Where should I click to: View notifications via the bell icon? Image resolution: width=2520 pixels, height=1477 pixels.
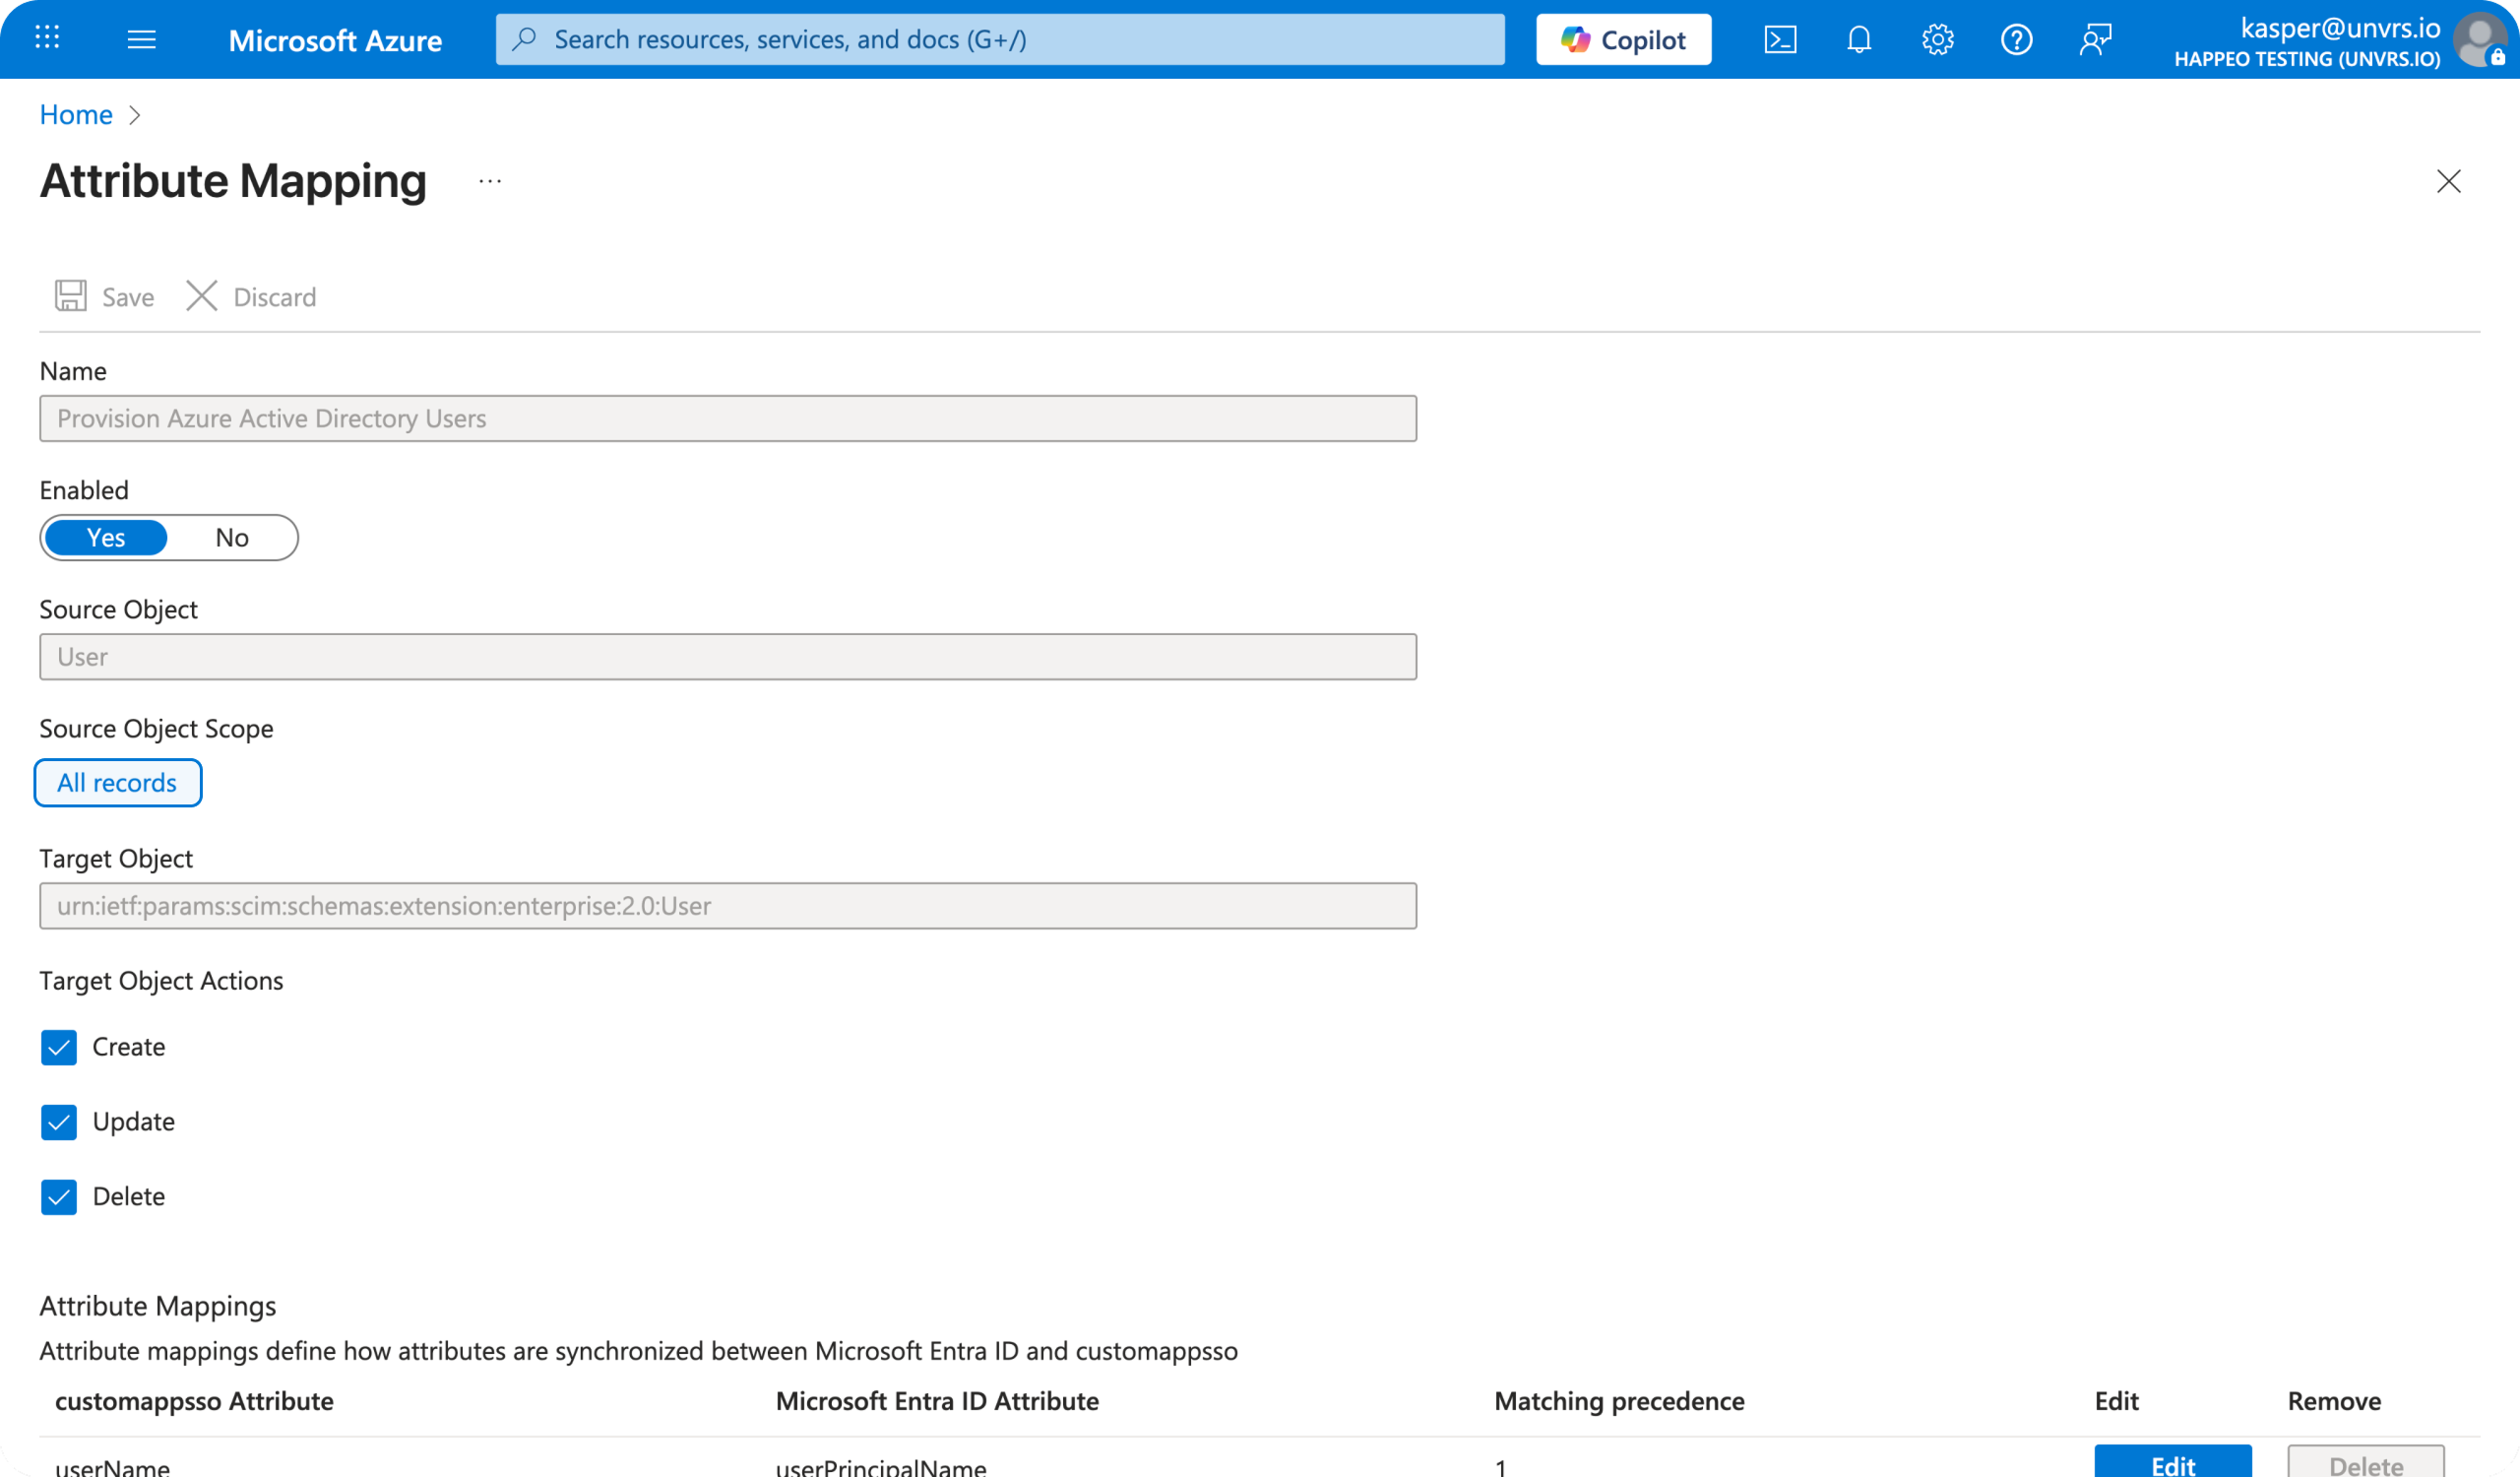[1859, 39]
